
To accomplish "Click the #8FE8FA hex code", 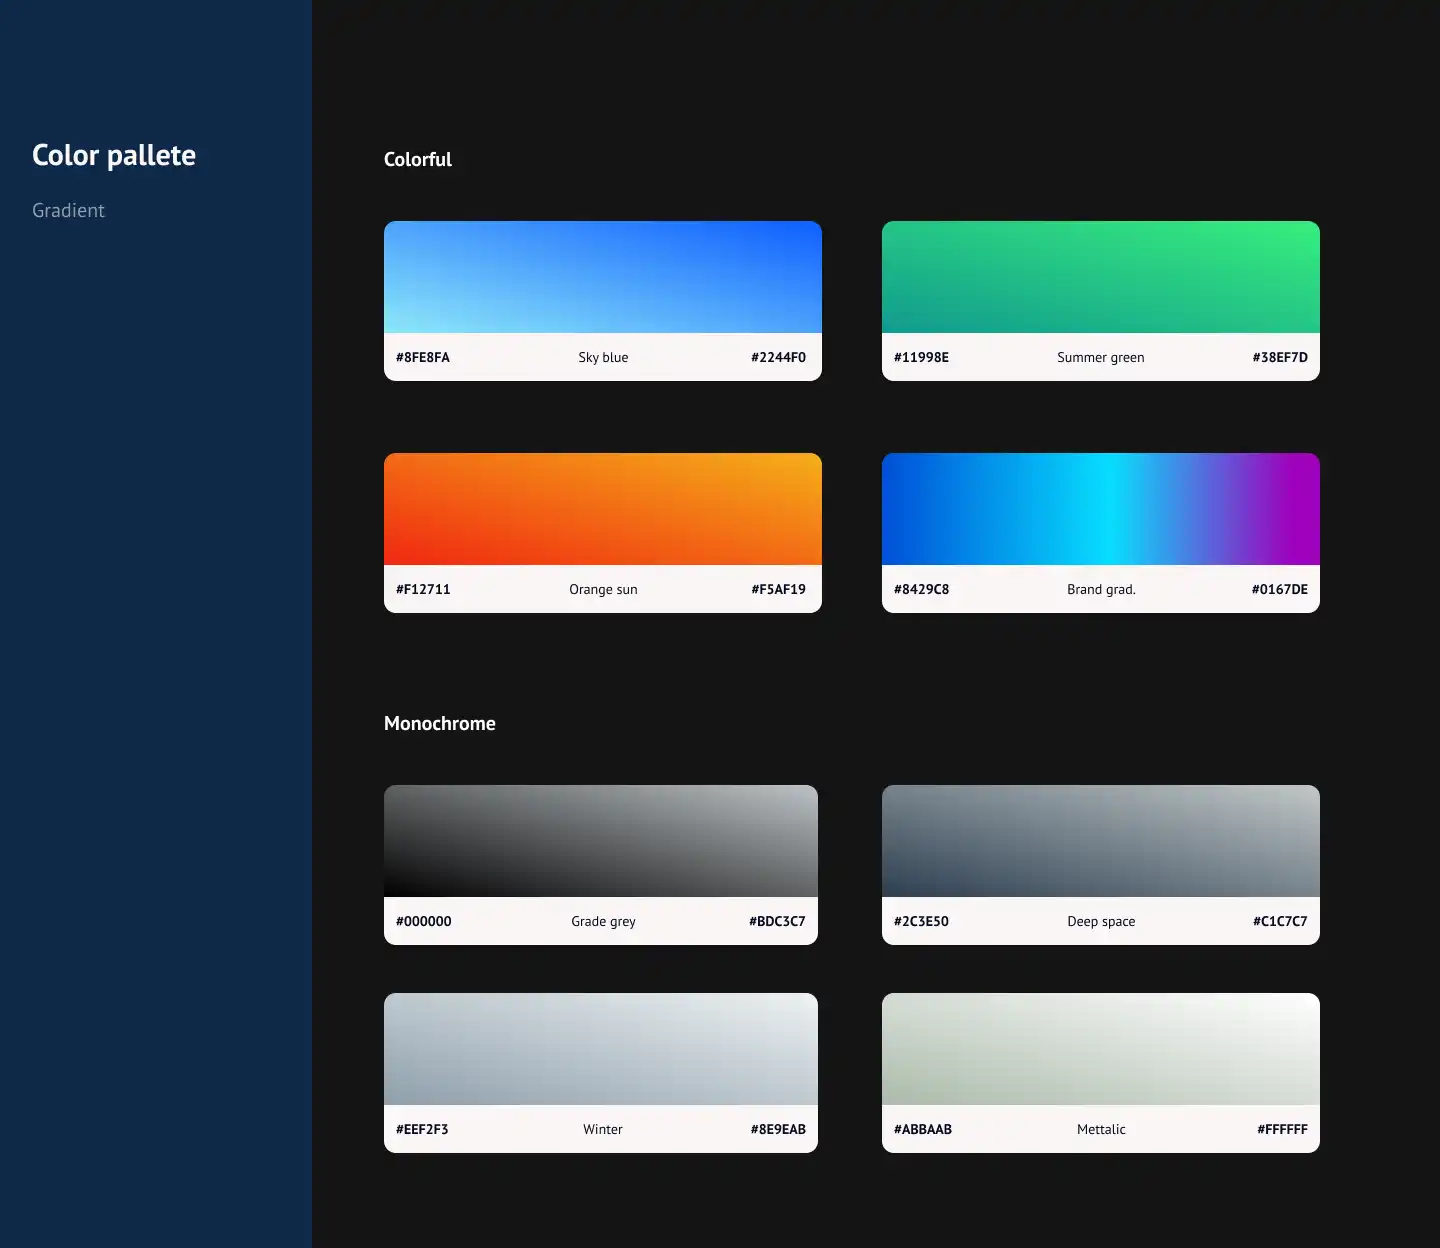I will point(423,357).
